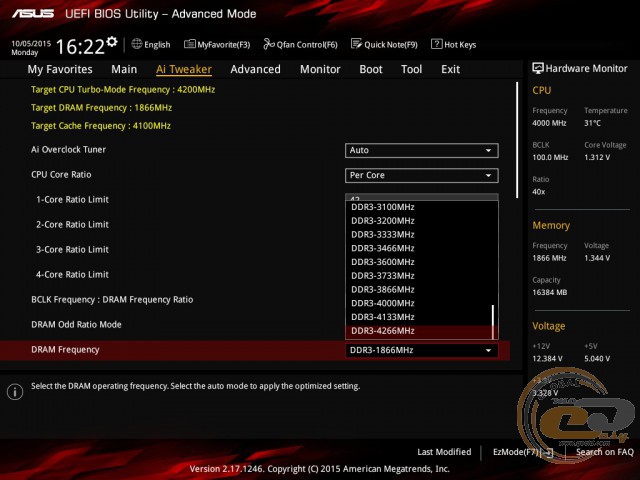
Task: Click the globe language icon
Action: click(137, 44)
